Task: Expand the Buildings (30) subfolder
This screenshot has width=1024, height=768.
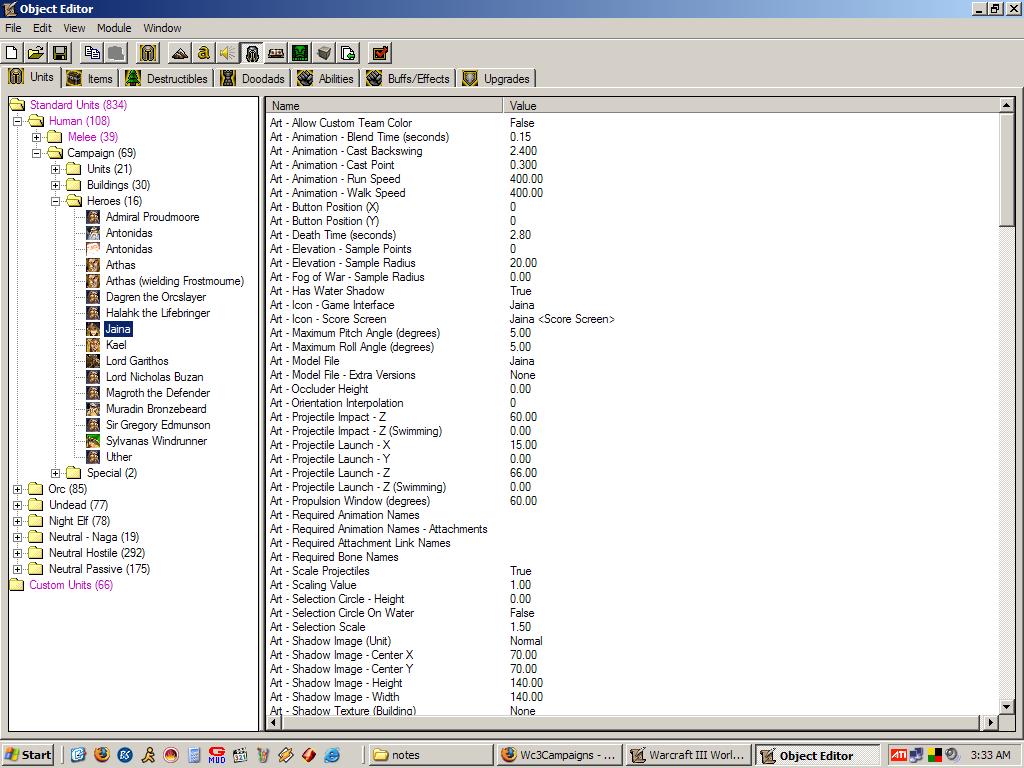Action: [x=56, y=185]
